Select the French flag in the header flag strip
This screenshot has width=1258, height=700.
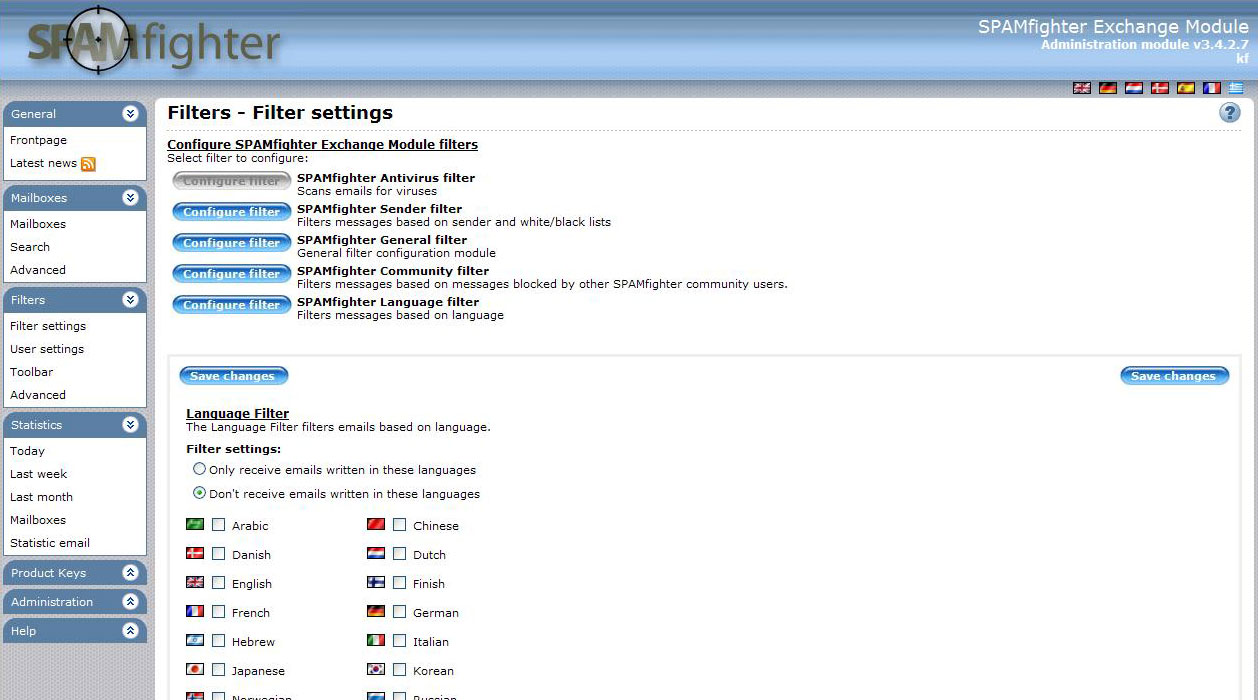tap(1212, 88)
